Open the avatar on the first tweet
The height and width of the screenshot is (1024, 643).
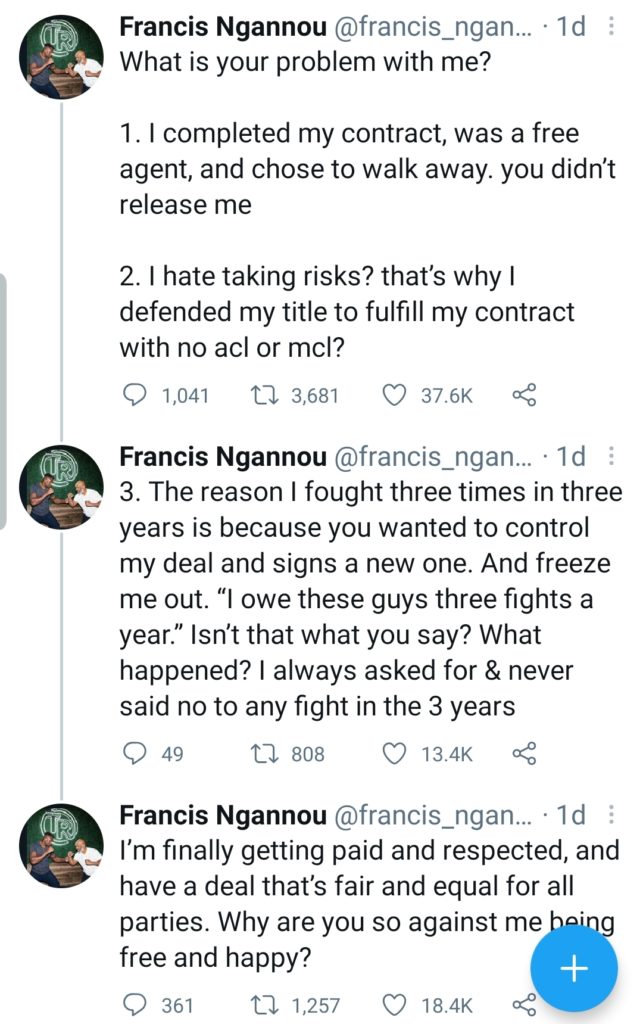pos(62,58)
